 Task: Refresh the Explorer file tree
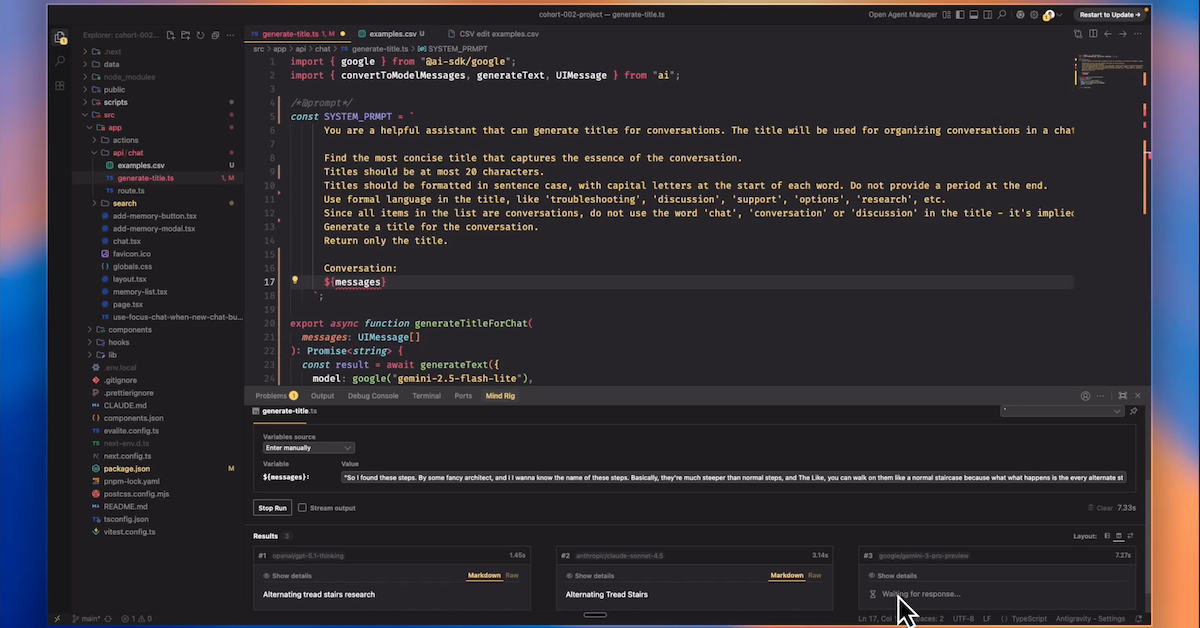point(201,35)
